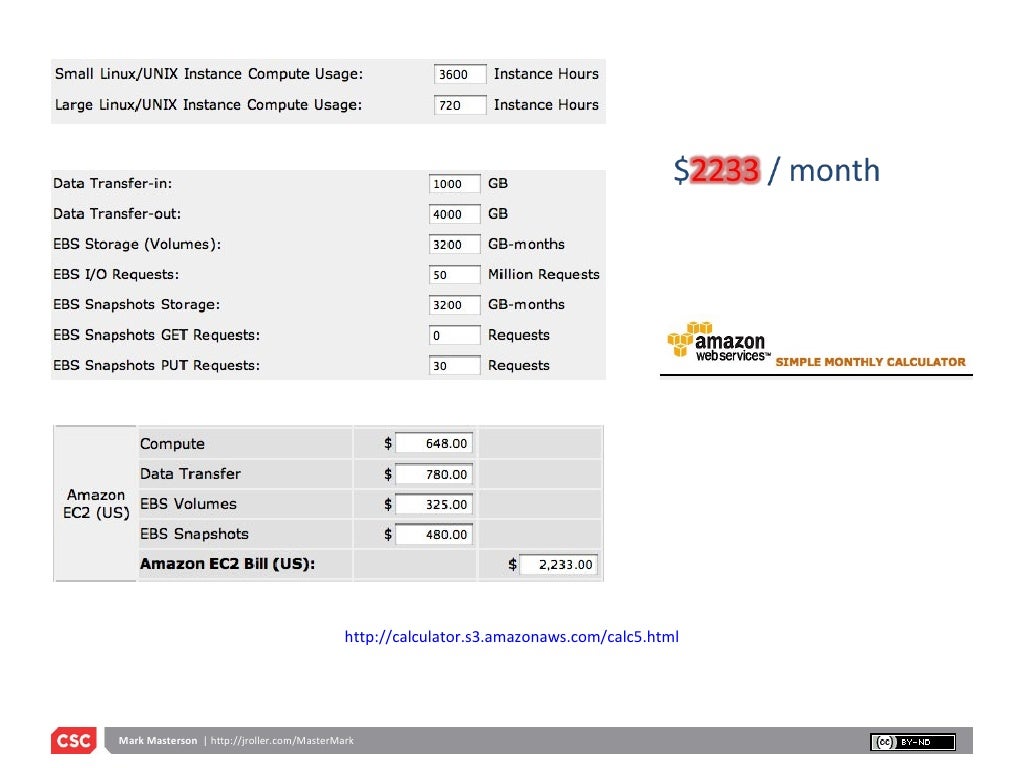
Task: Click the Data Transfer cost field showing 780.00
Action: point(434,474)
